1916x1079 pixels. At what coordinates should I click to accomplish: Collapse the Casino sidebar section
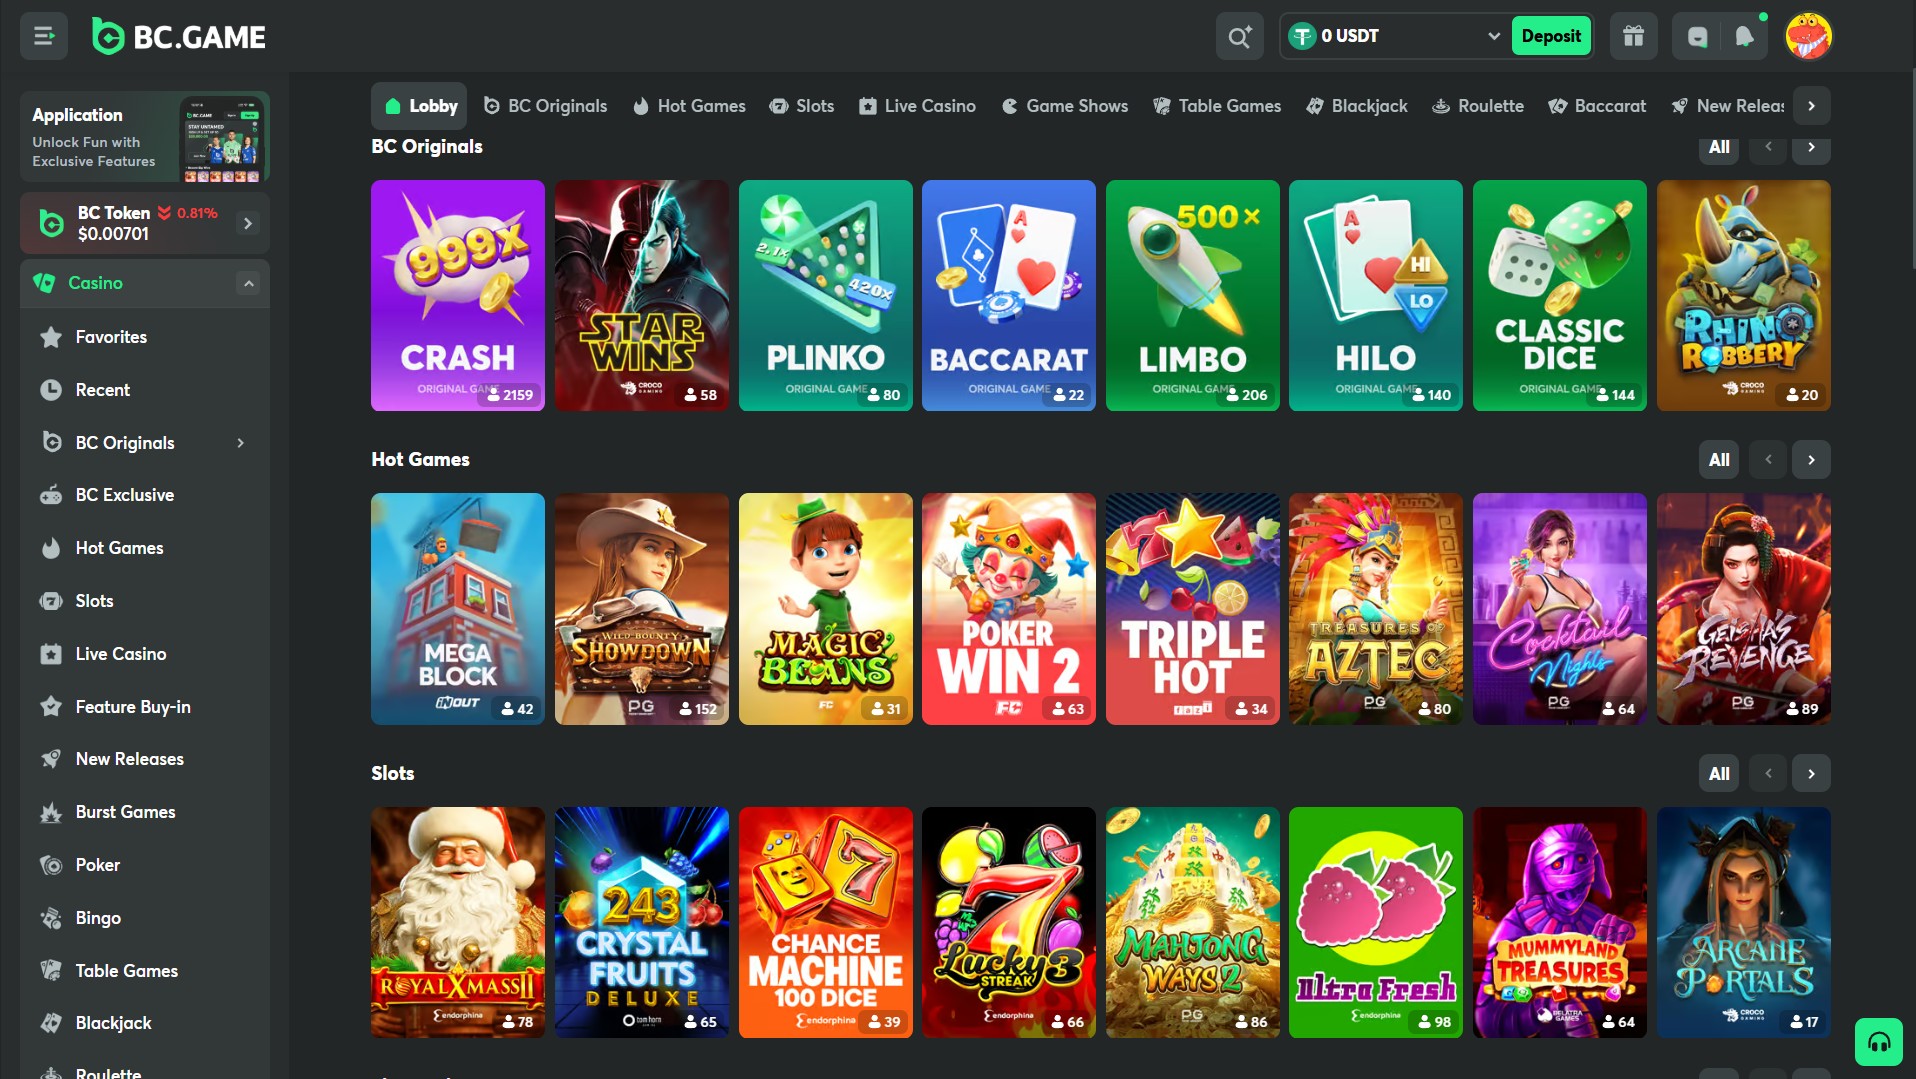tap(249, 283)
